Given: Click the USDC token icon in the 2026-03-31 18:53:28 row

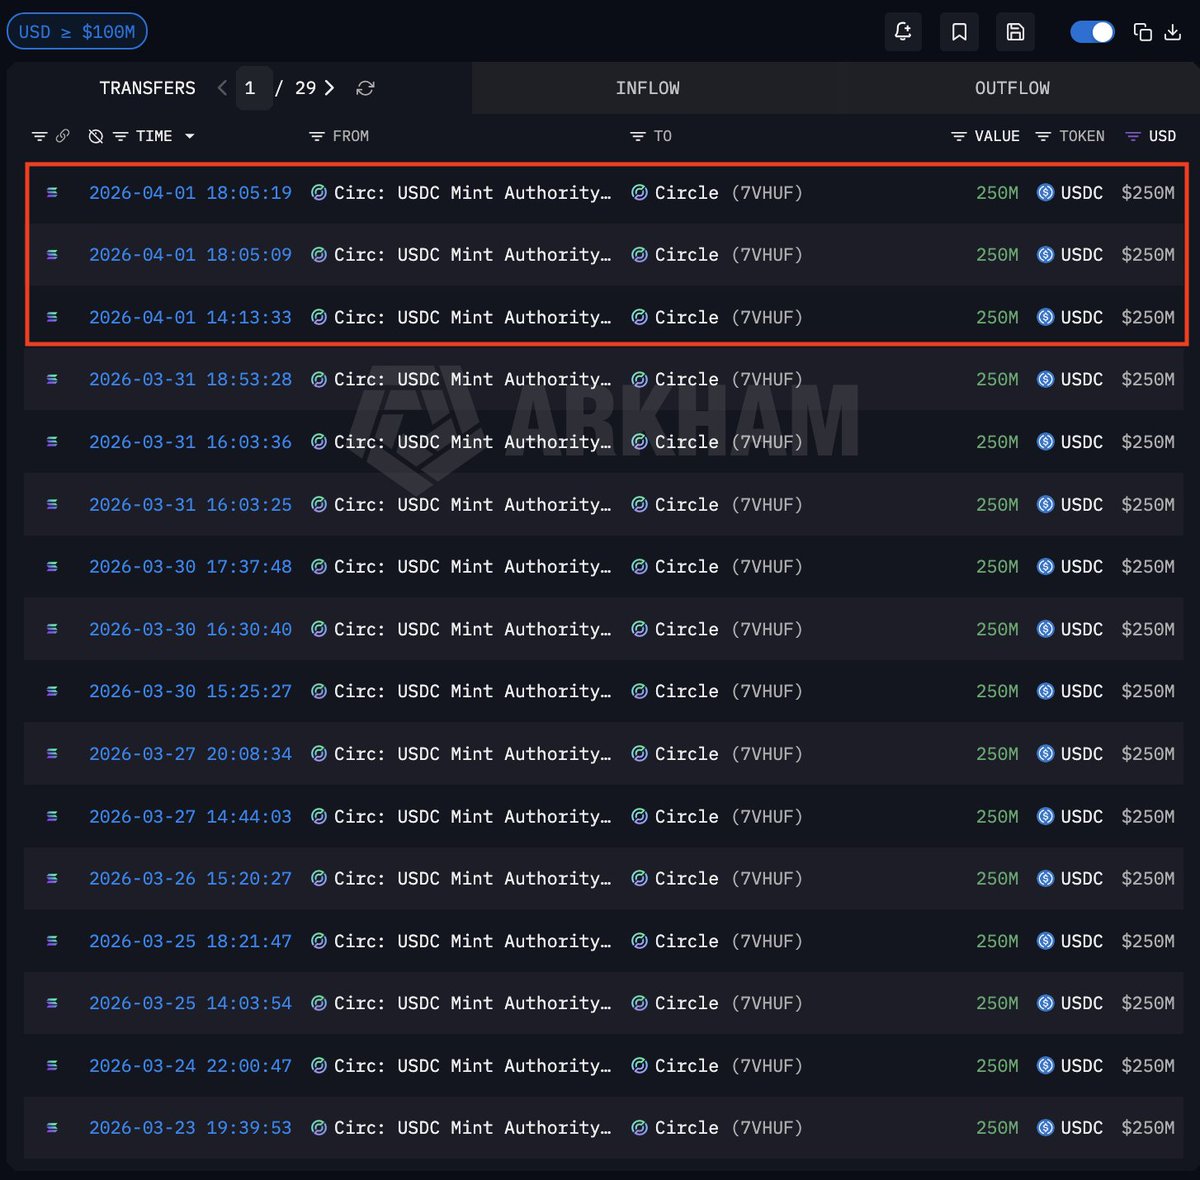Looking at the screenshot, I should (x=1045, y=380).
